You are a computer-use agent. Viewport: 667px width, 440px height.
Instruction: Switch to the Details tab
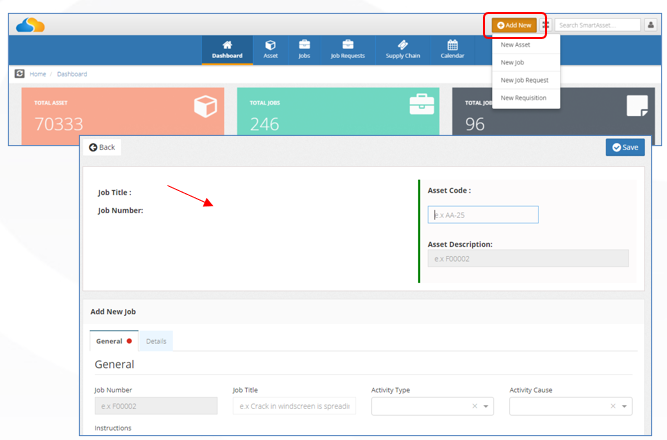pos(156,341)
